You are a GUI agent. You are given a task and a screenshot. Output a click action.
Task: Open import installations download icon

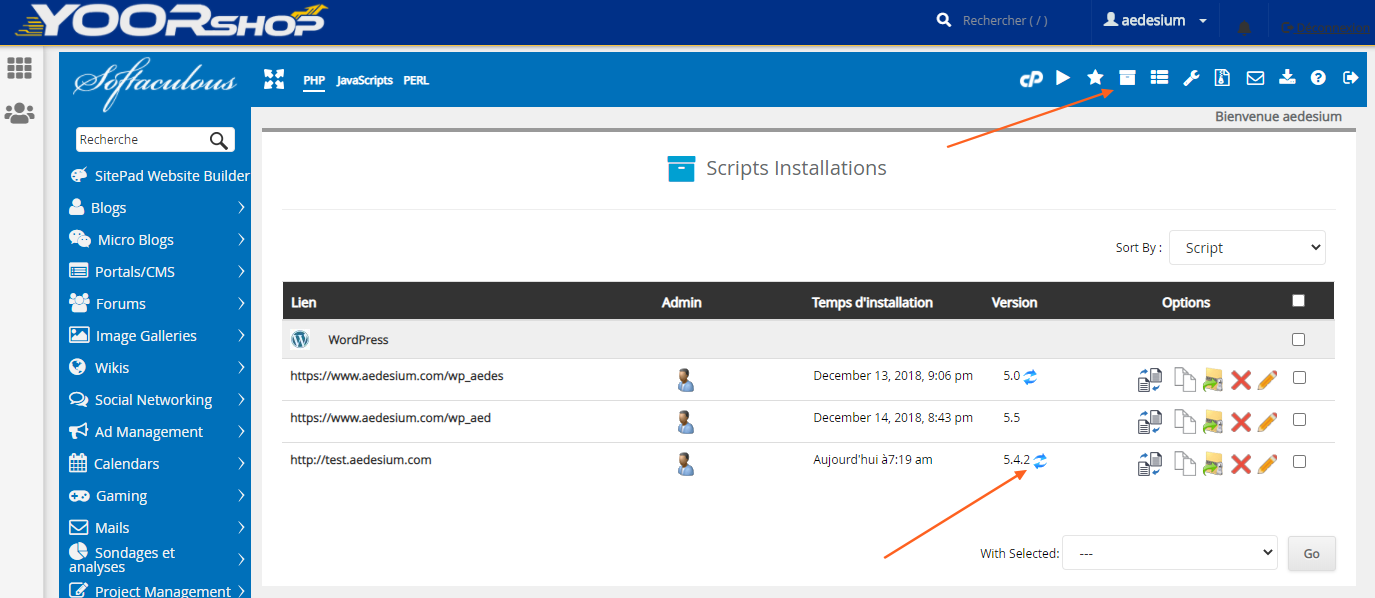click(x=1287, y=78)
